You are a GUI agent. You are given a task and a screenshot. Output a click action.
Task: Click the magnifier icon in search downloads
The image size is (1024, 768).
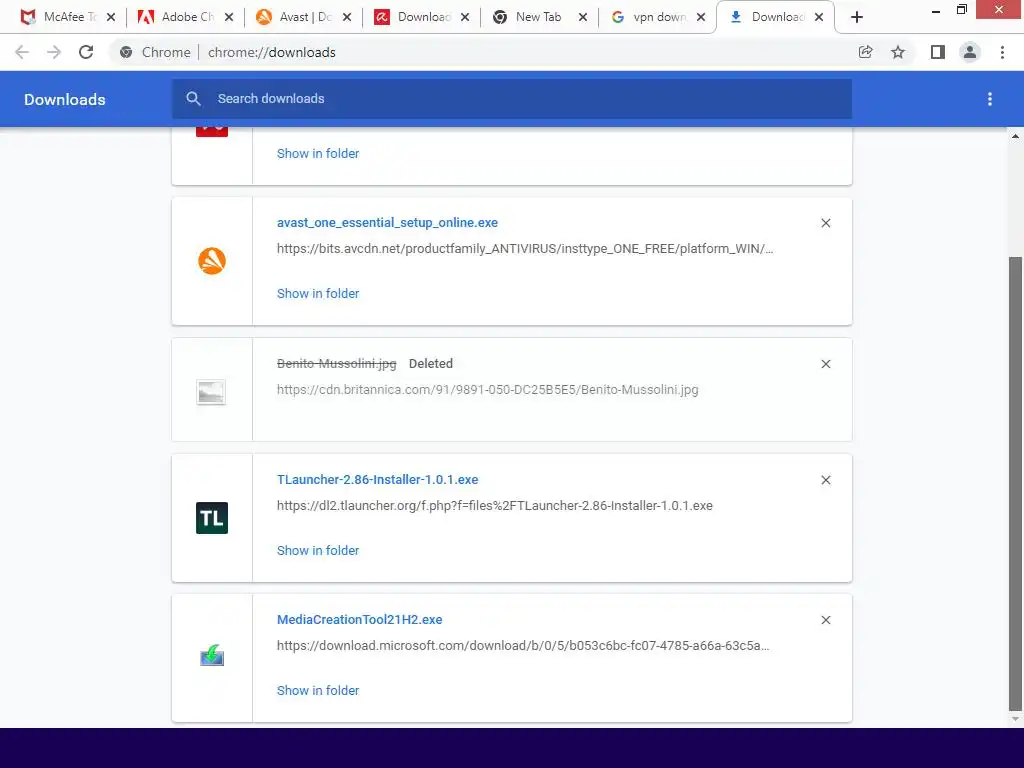pos(193,99)
